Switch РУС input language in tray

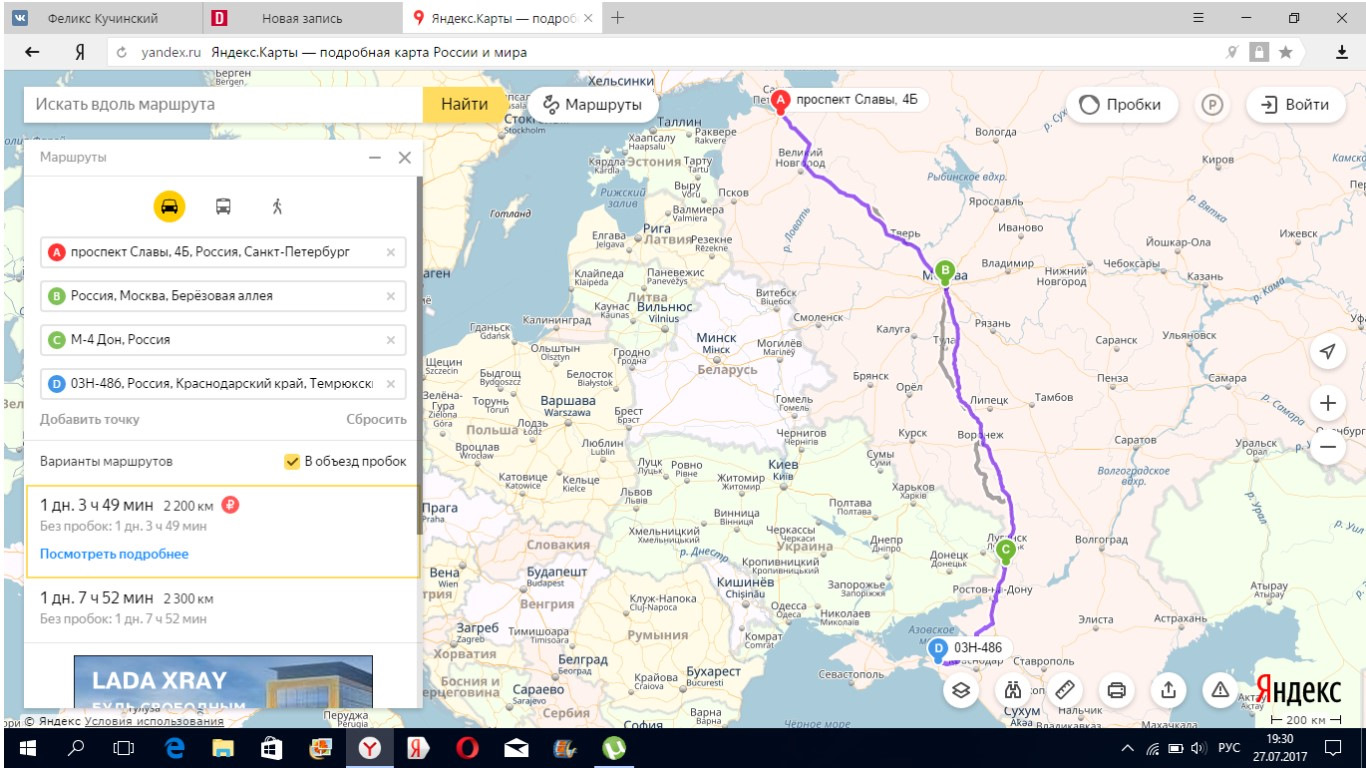coord(1229,748)
